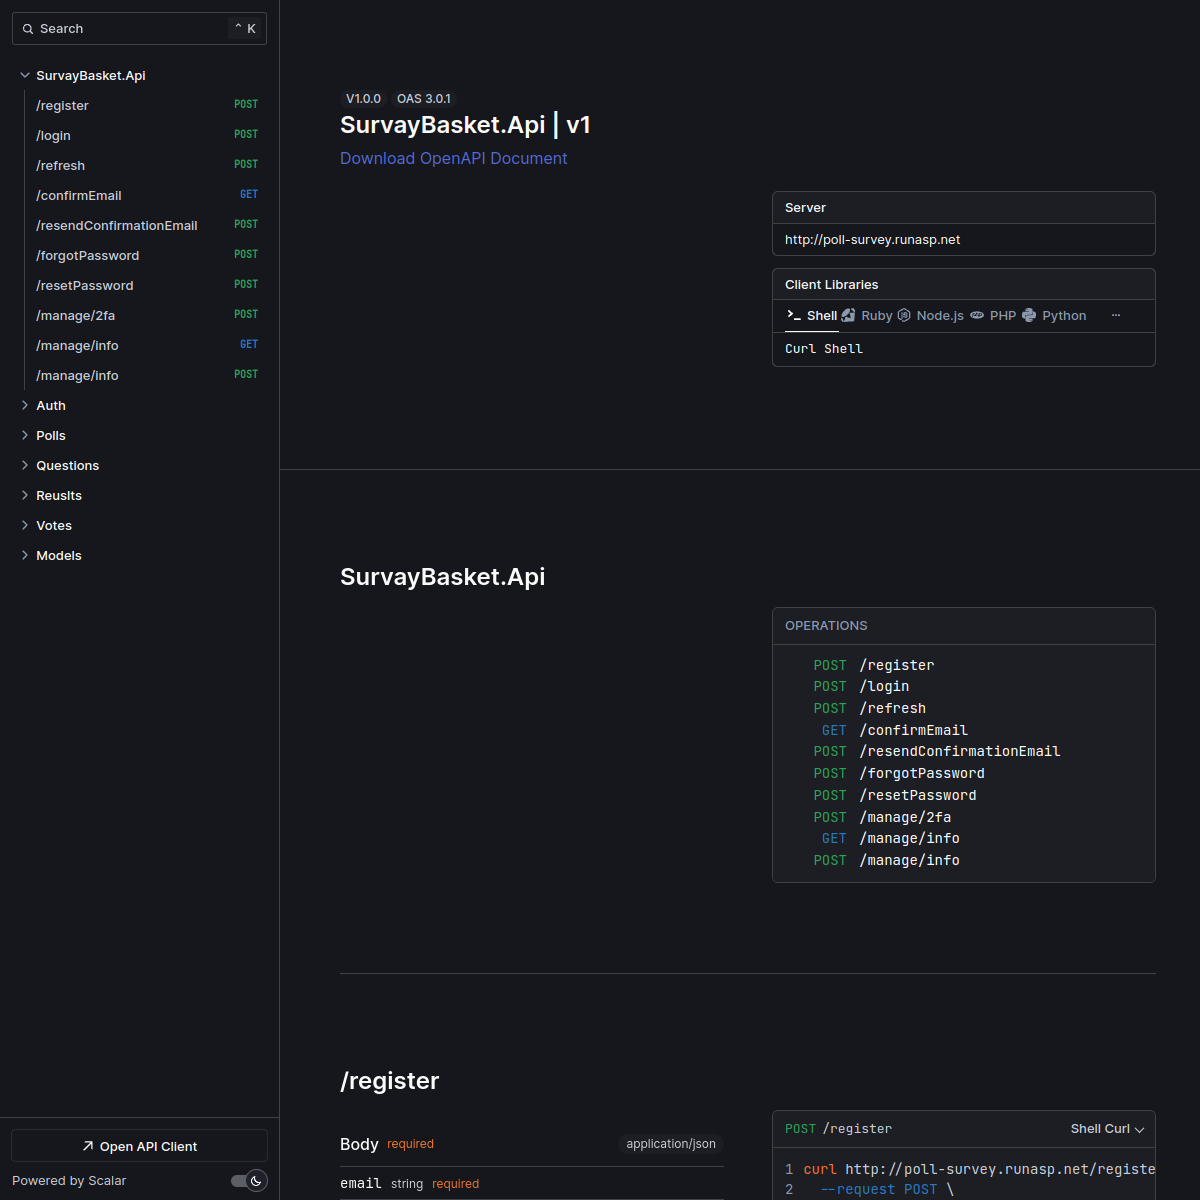
Task: Select the Node.js client library tab
Action: click(x=931, y=315)
